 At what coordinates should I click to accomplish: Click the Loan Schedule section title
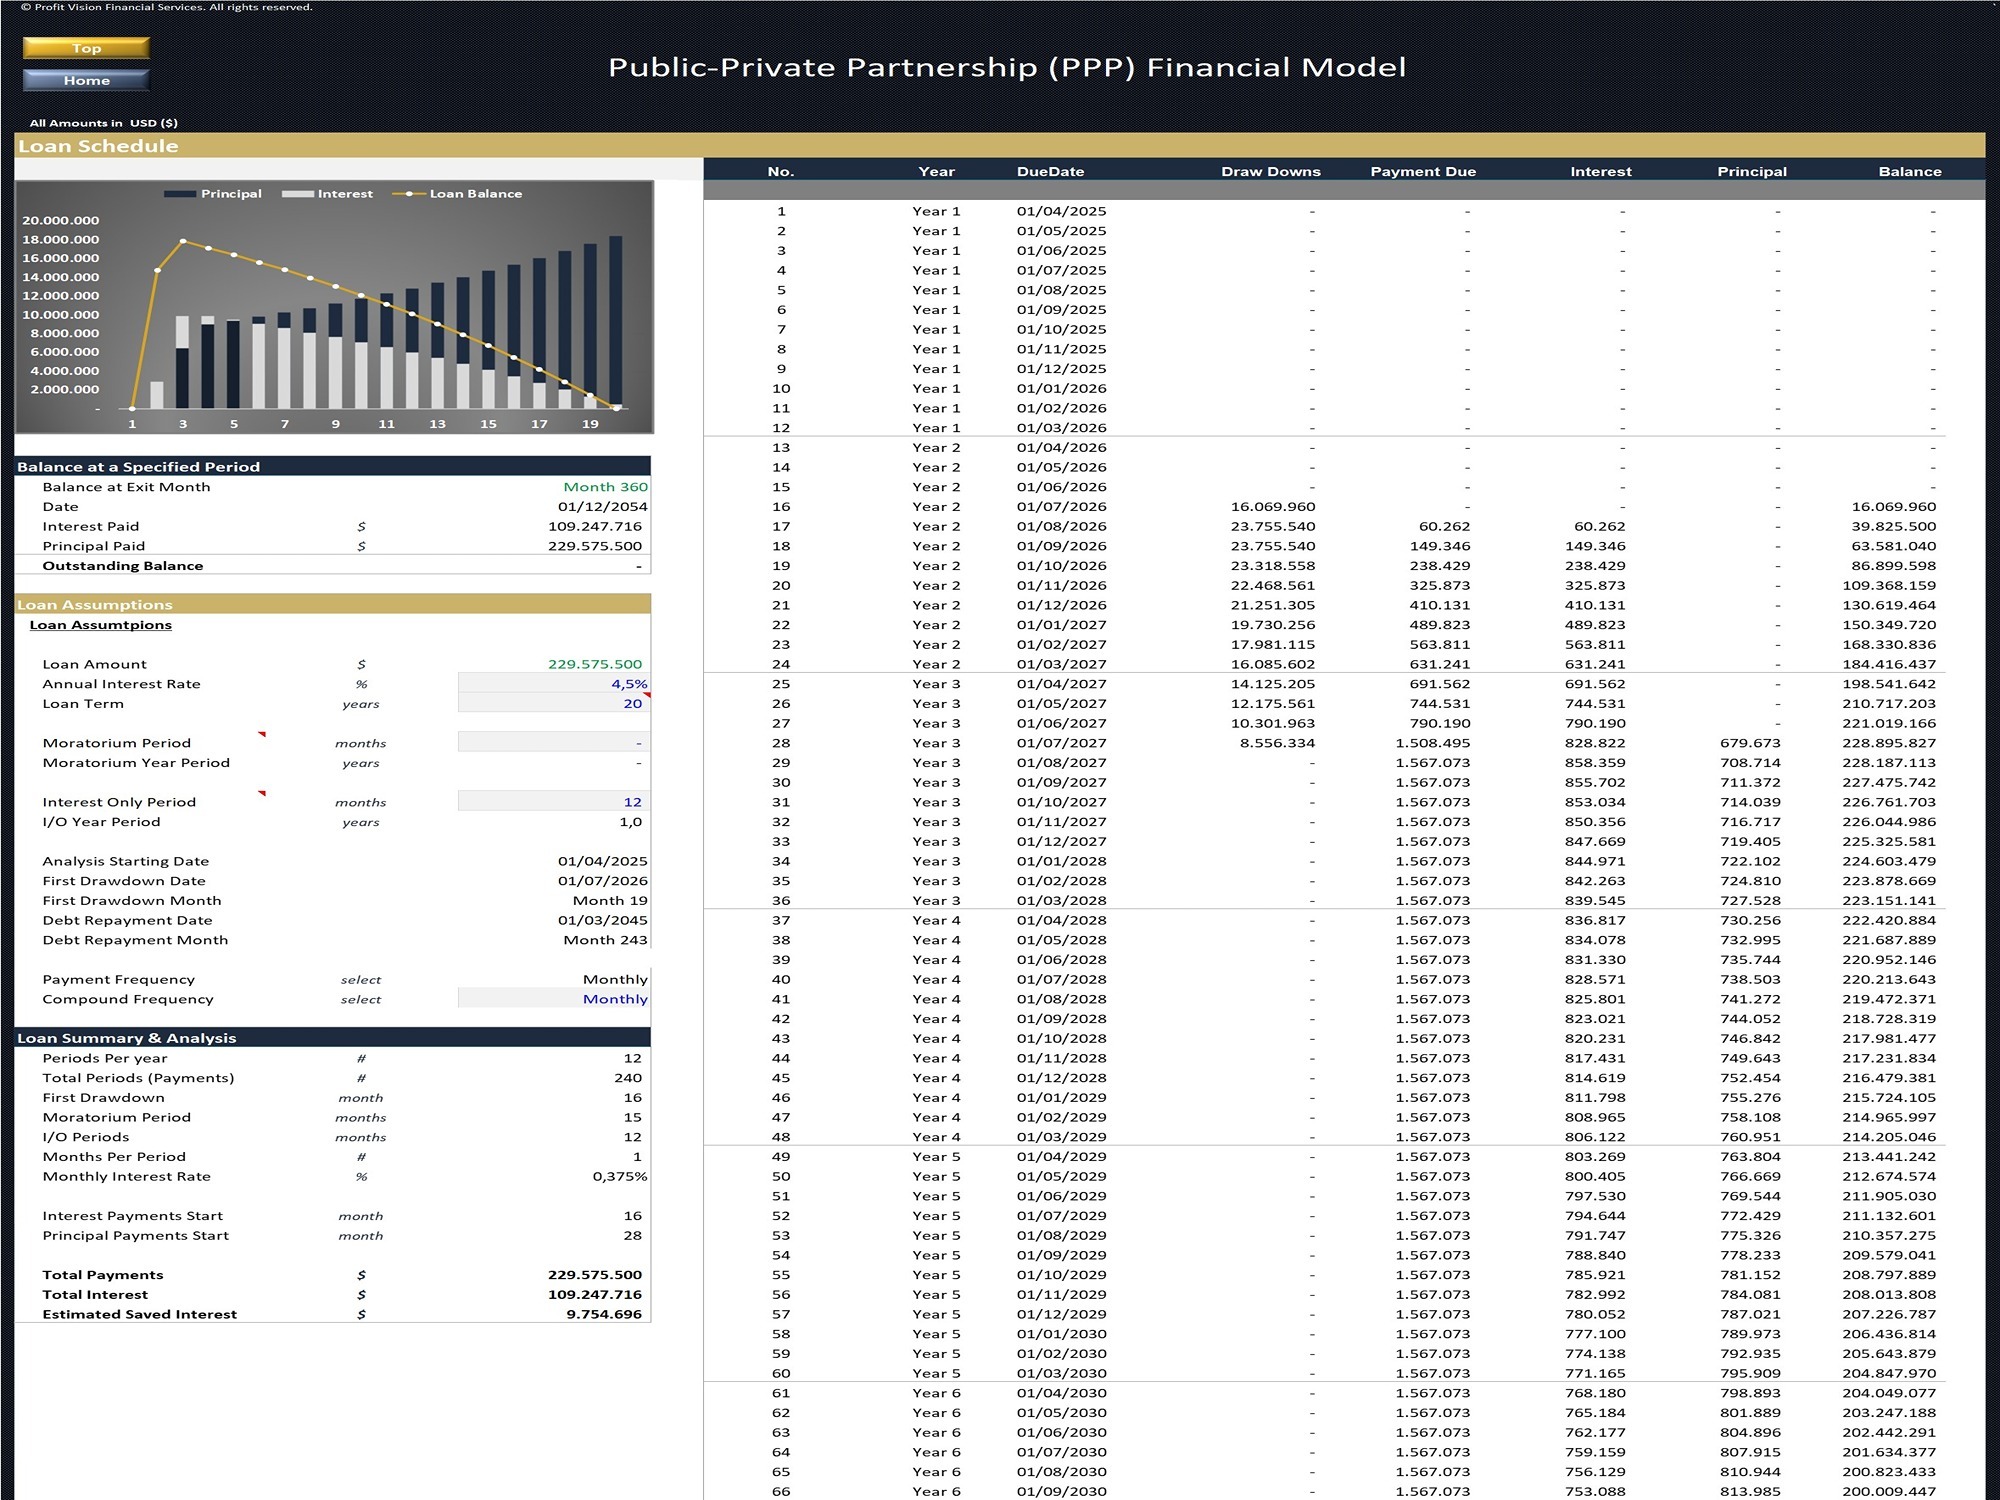[x=98, y=146]
